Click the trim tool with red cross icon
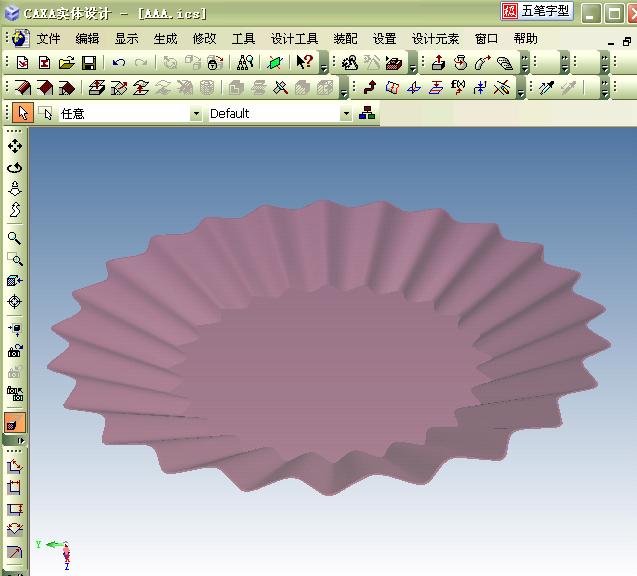 (280, 87)
